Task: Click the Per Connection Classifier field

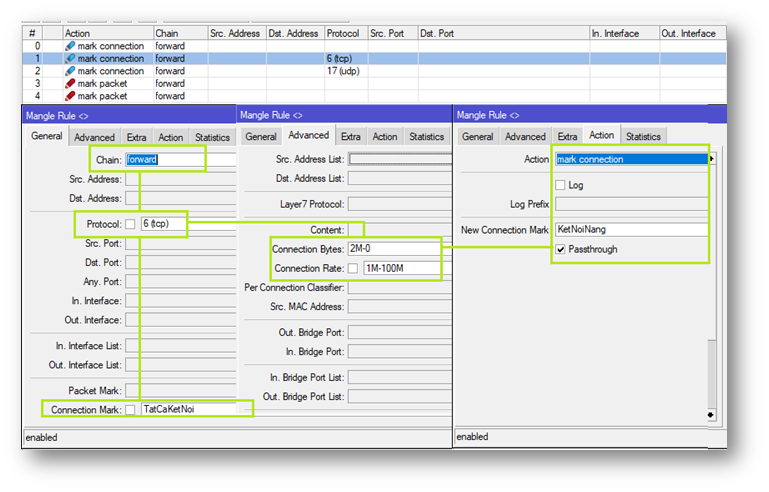Action: 400,287
